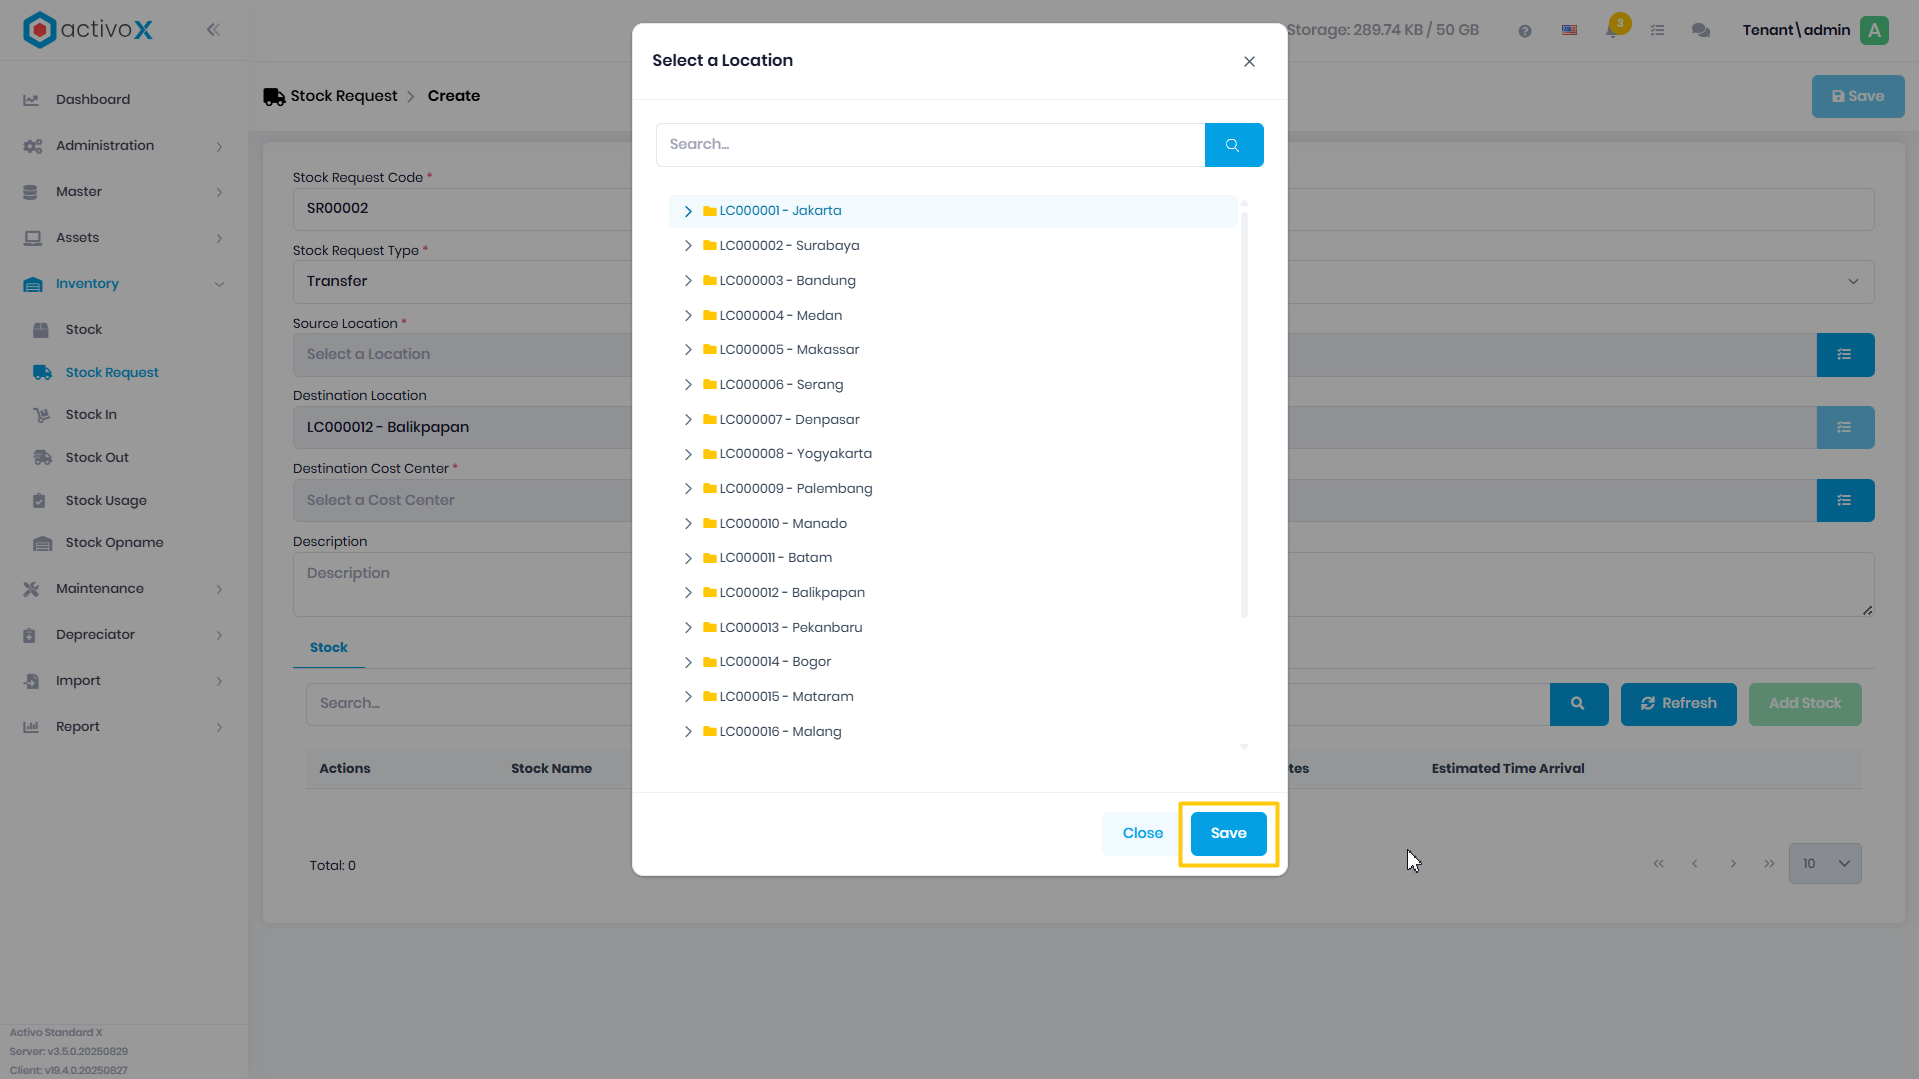Expand the LC000007 - Denpasar node

[x=688, y=420]
